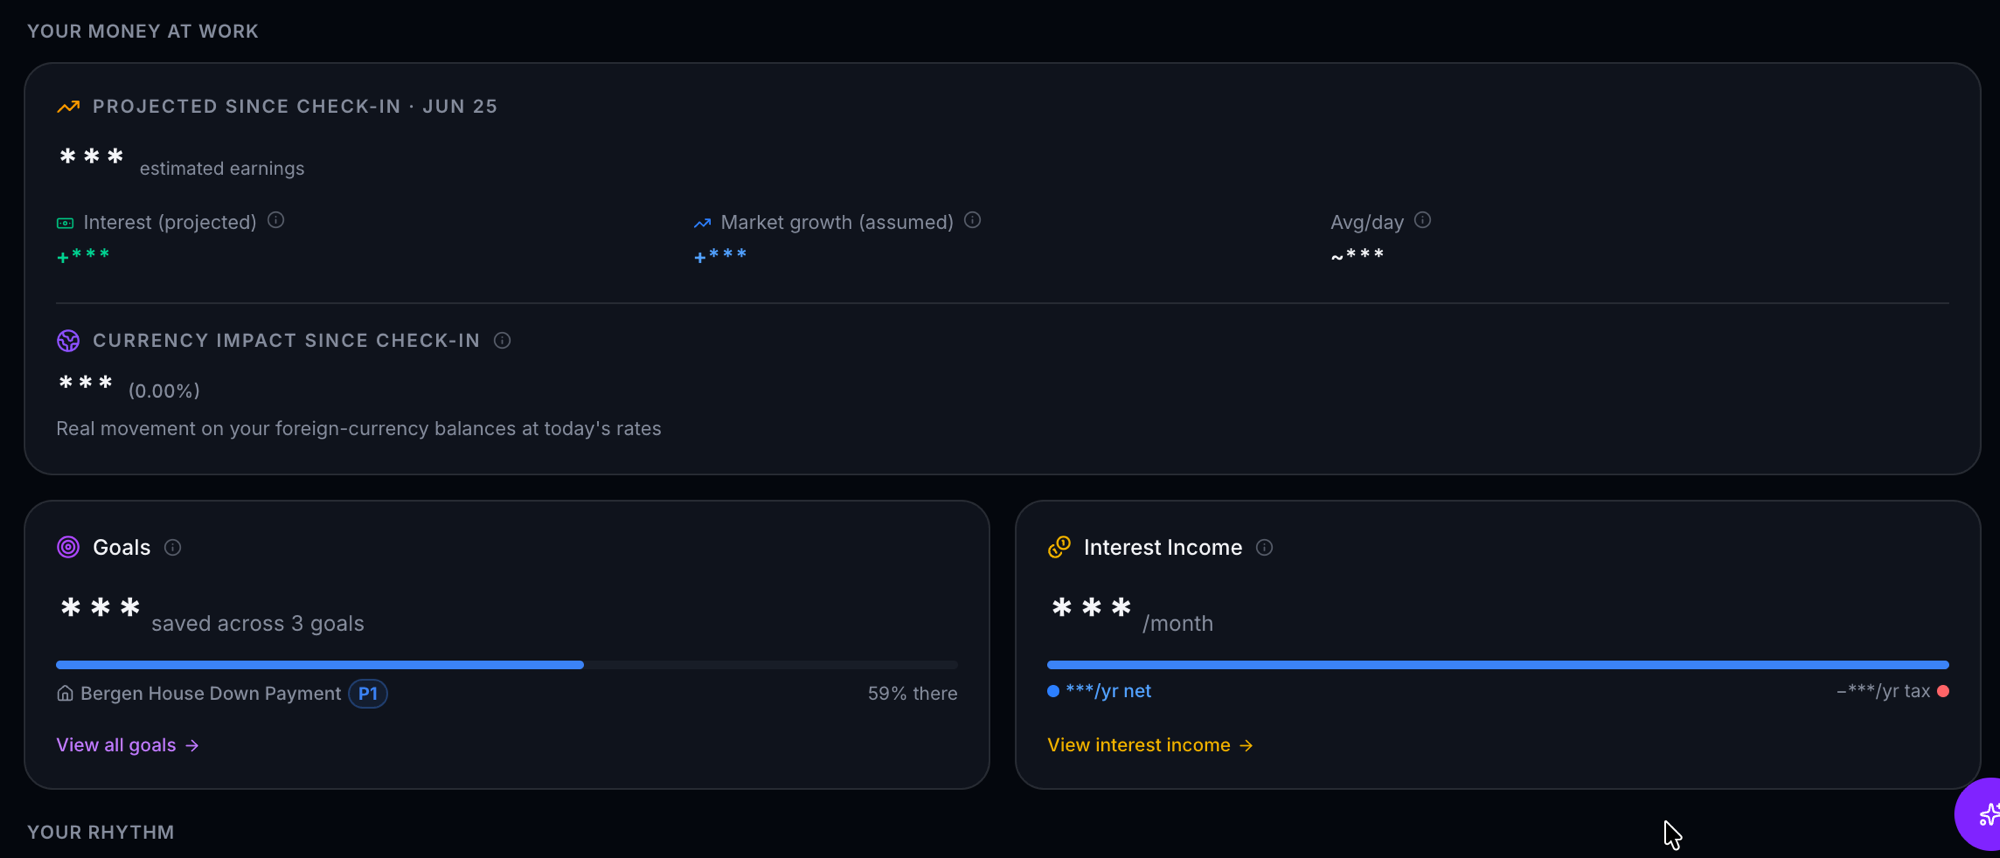Open the purple sparkle assistant button
Viewport: 2000px width, 858px height.
[1982, 814]
